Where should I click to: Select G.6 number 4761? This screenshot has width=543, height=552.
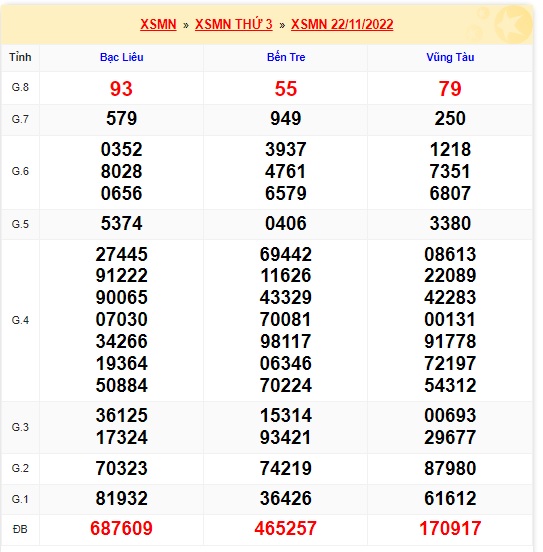coord(286,171)
